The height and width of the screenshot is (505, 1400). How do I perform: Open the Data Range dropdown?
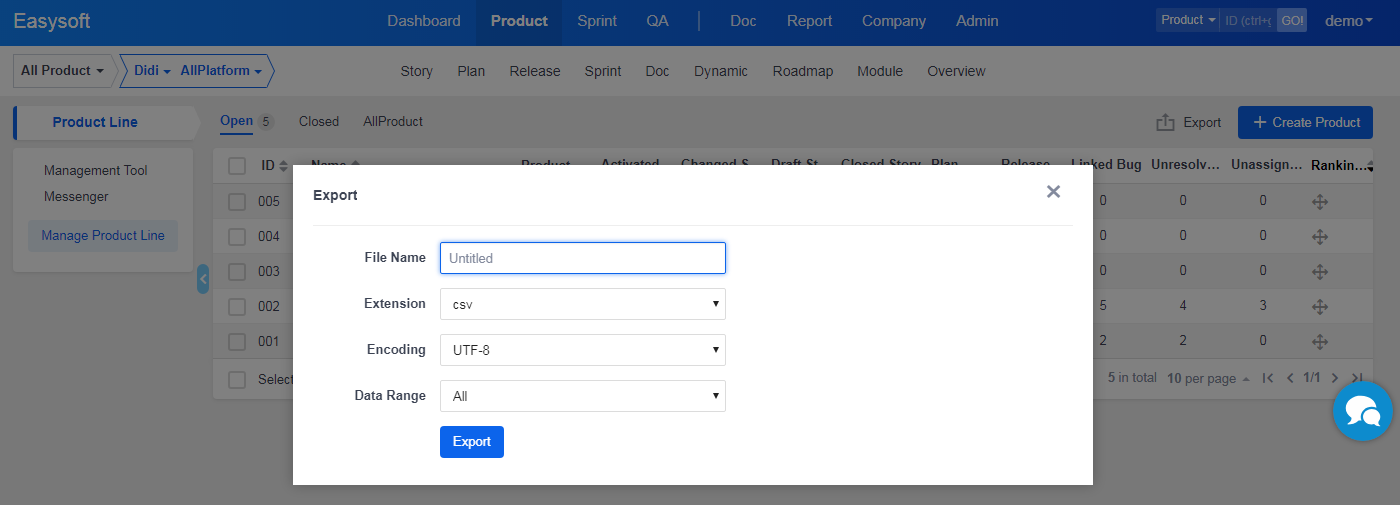tap(582, 396)
